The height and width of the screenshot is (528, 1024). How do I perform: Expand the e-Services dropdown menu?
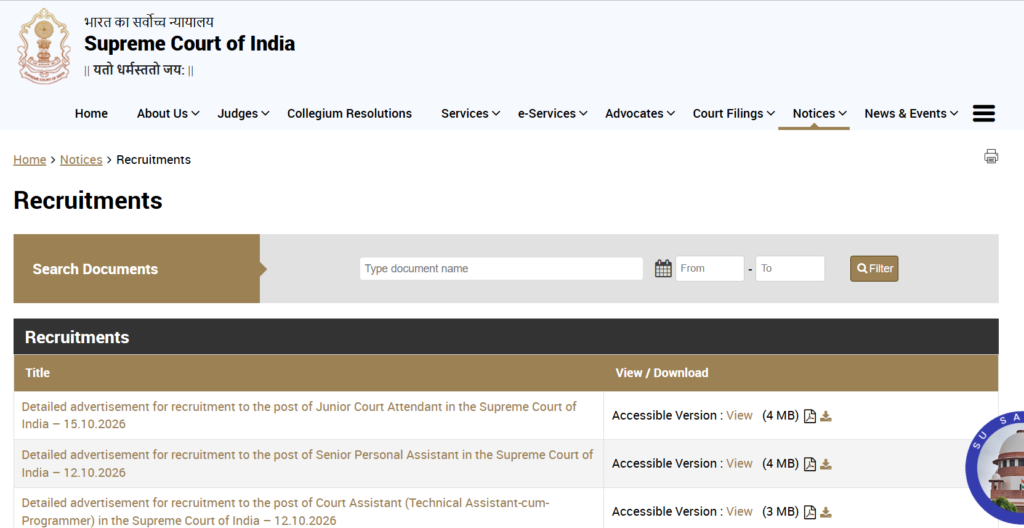point(552,113)
